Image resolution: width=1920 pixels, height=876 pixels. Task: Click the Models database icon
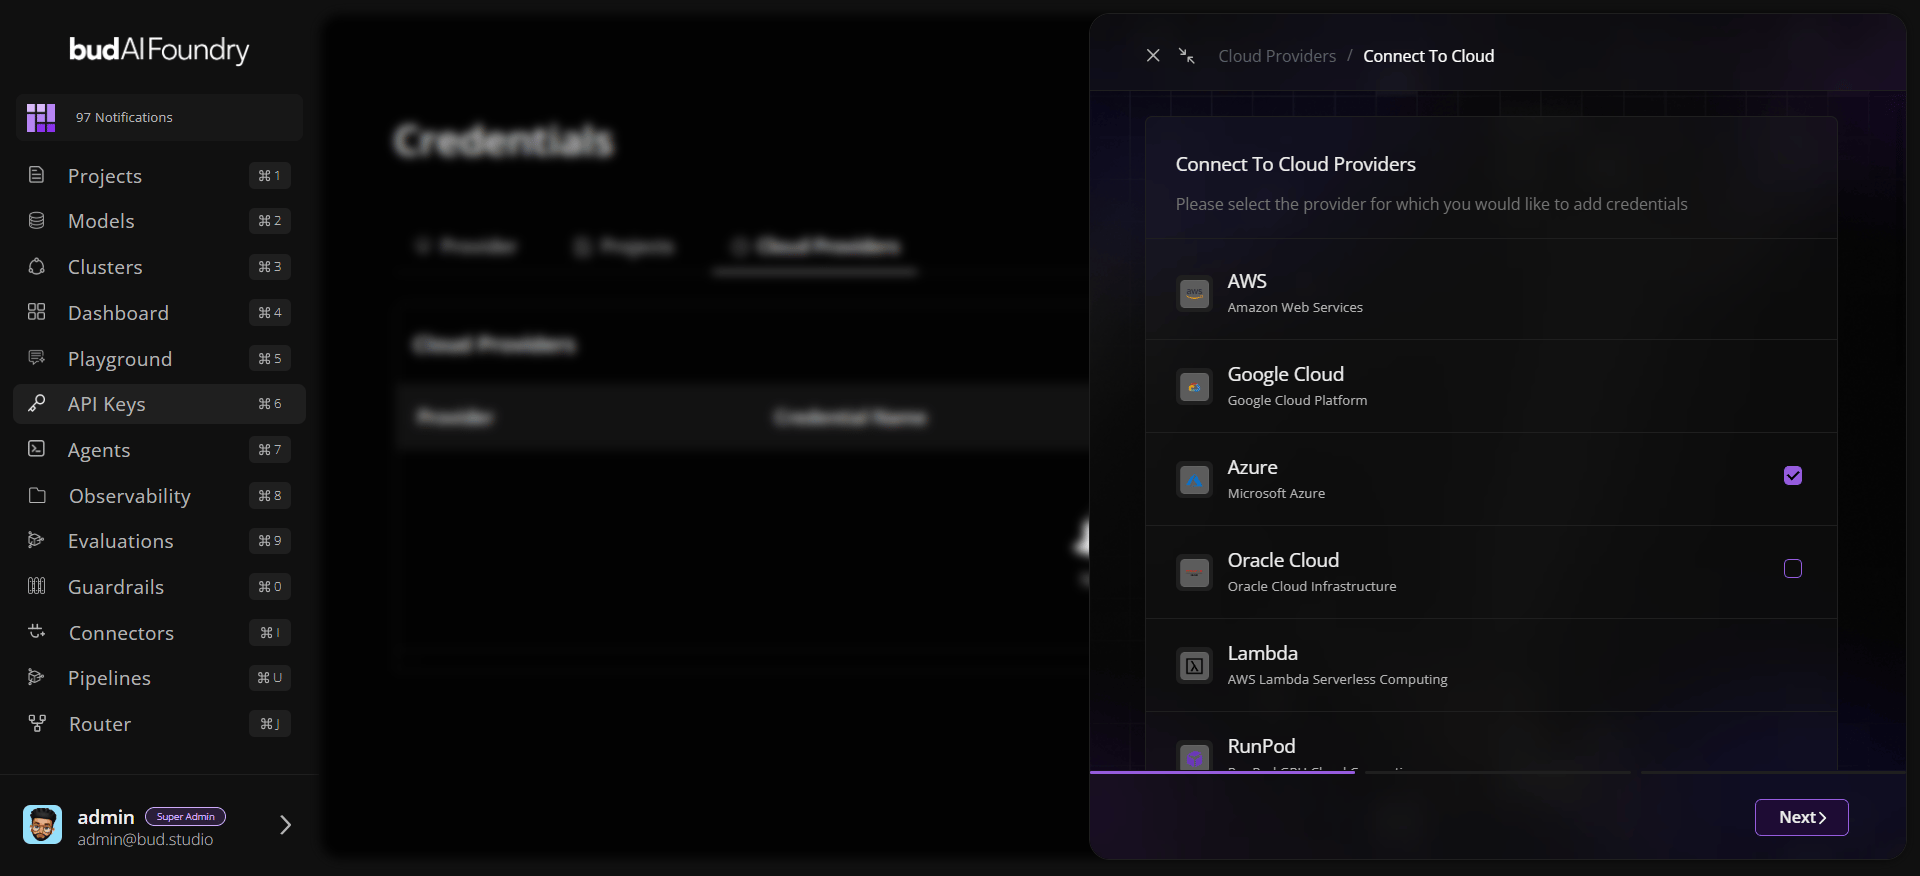point(36,220)
